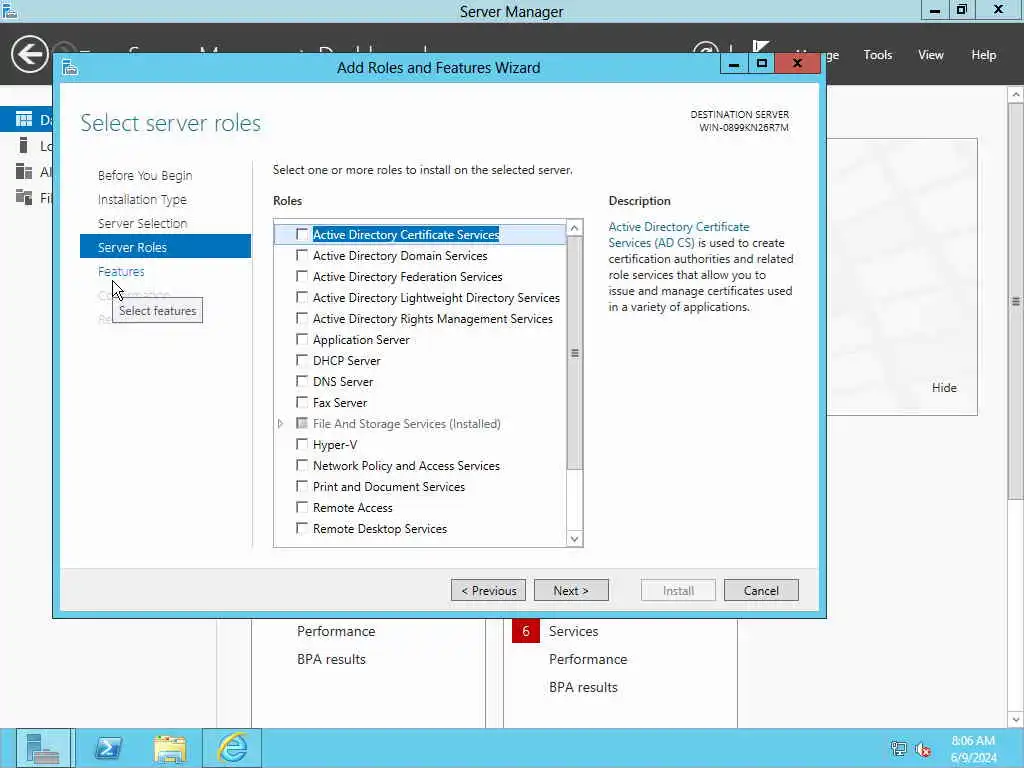Check Remote Desktop Services
Image resolution: width=1024 pixels, height=768 pixels.
(302, 528)
